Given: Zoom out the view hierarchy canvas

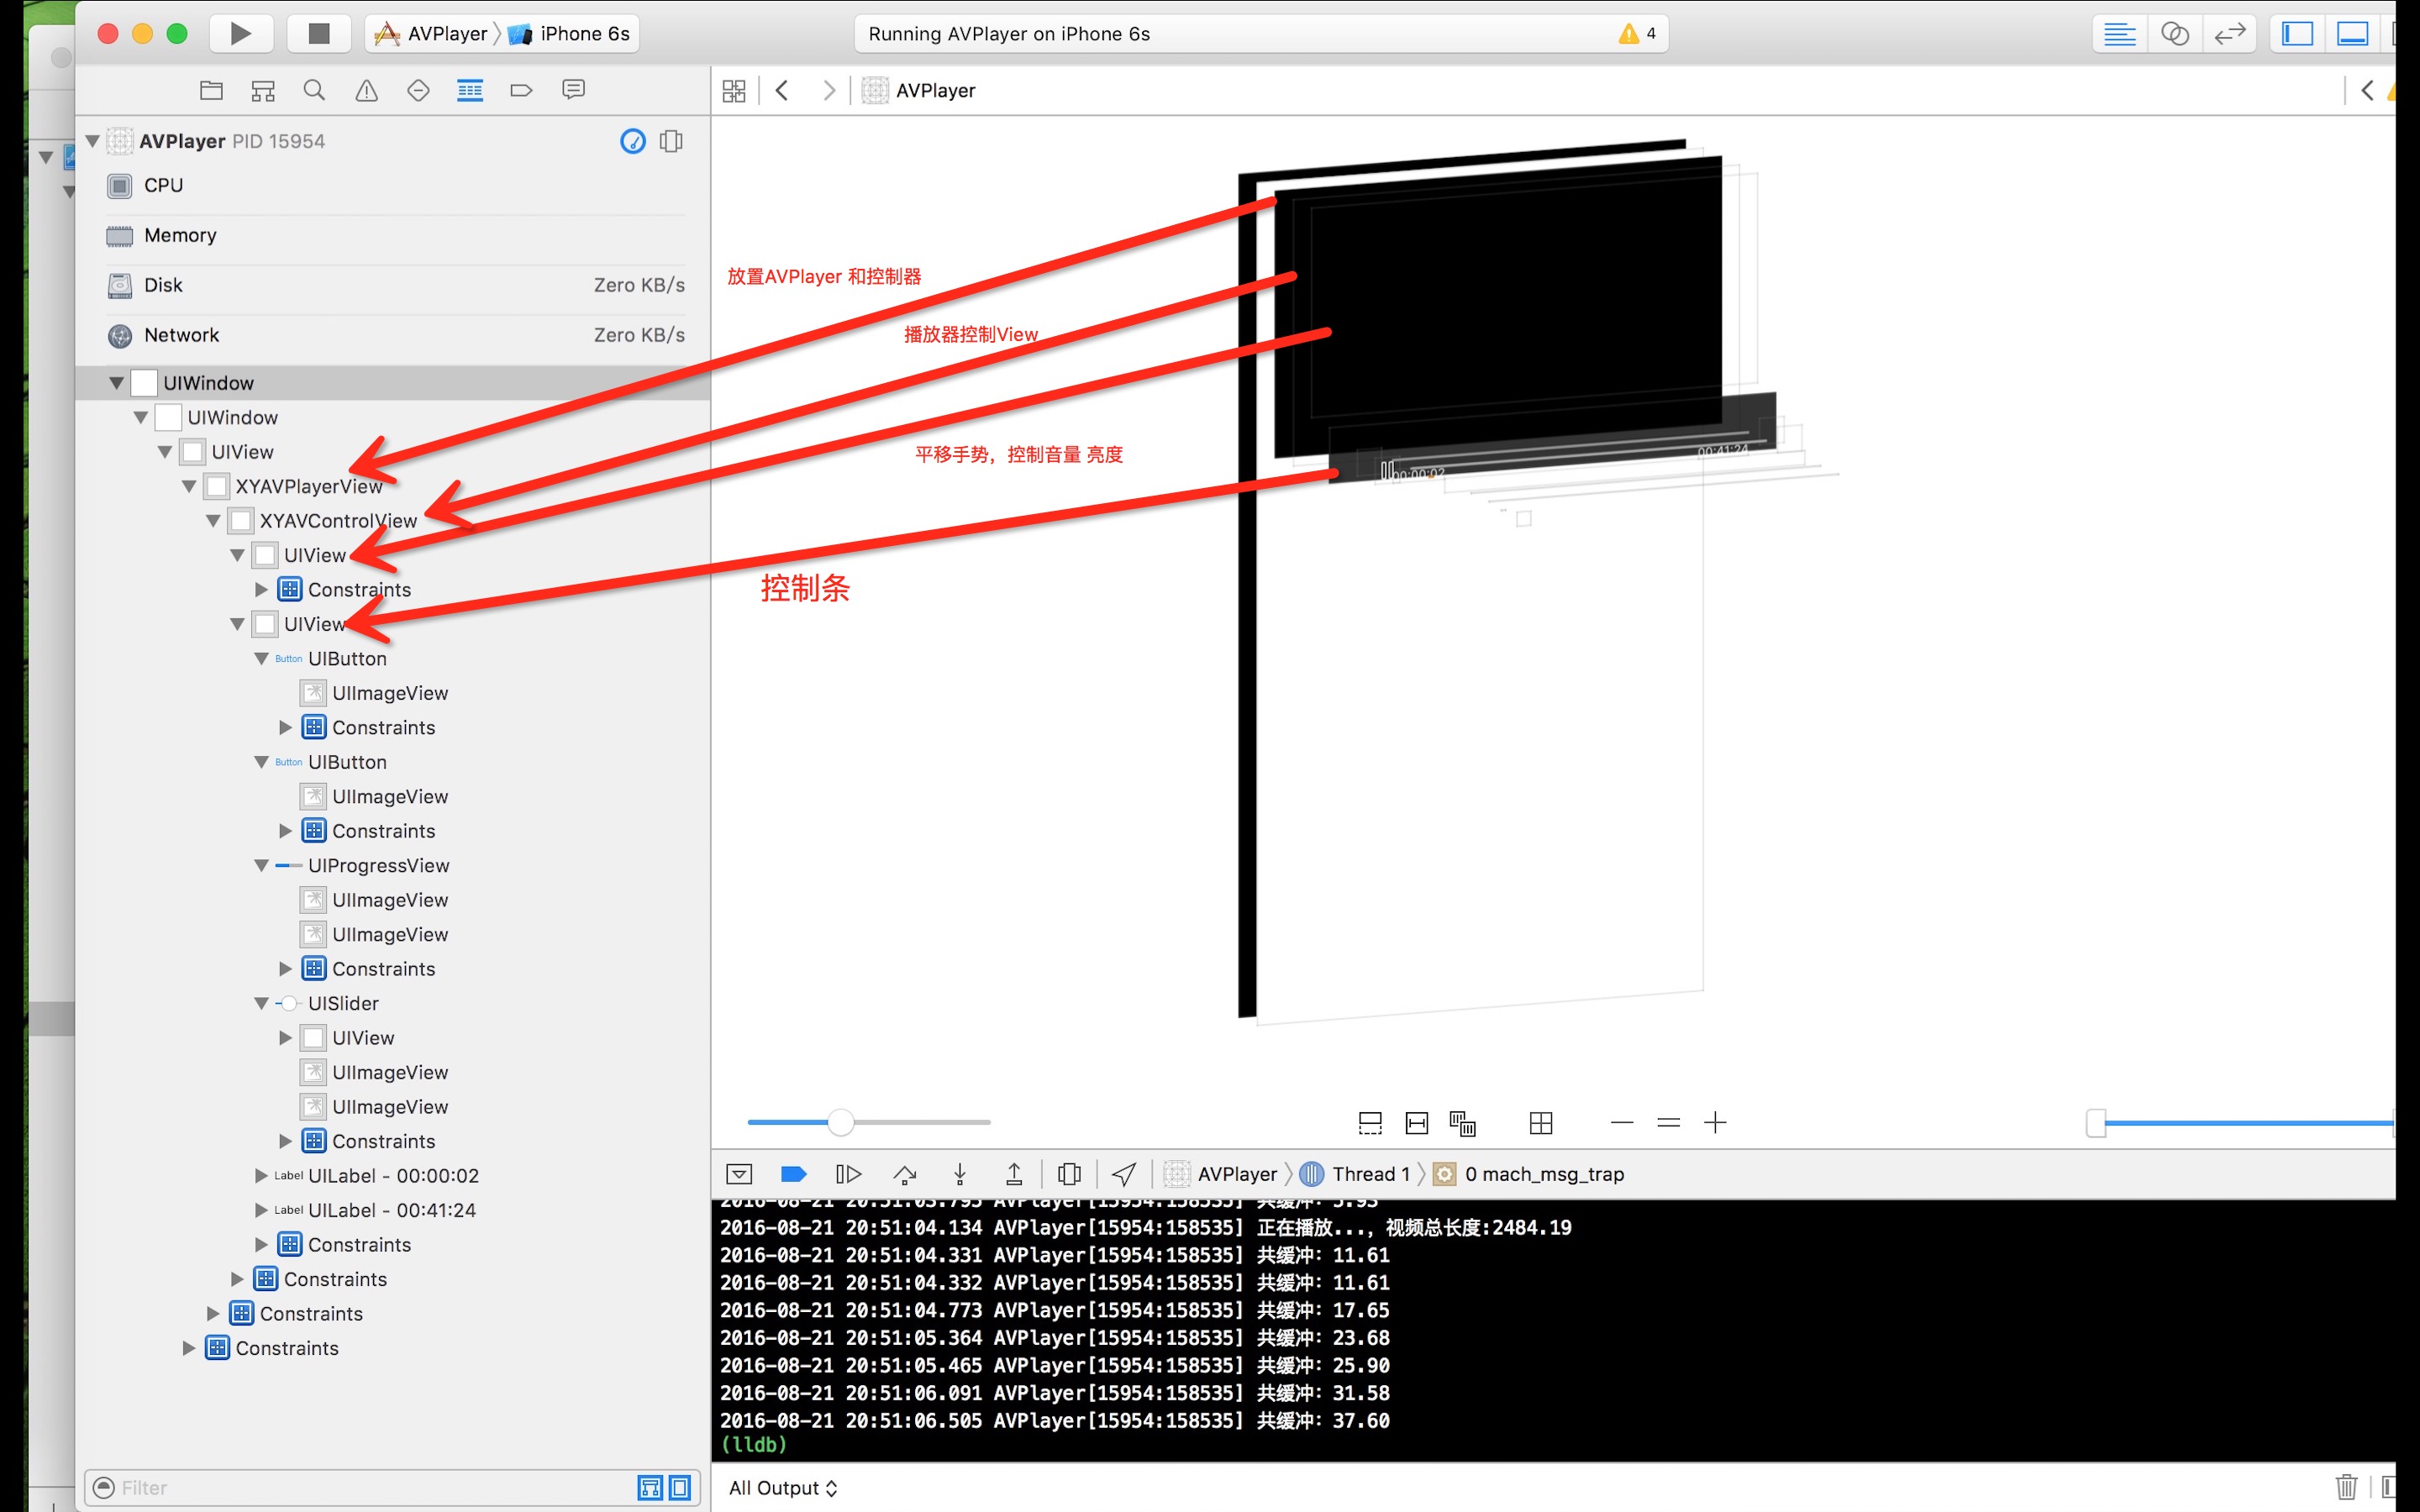Looking at the screenshot, I should [x=1622, y=1123].
